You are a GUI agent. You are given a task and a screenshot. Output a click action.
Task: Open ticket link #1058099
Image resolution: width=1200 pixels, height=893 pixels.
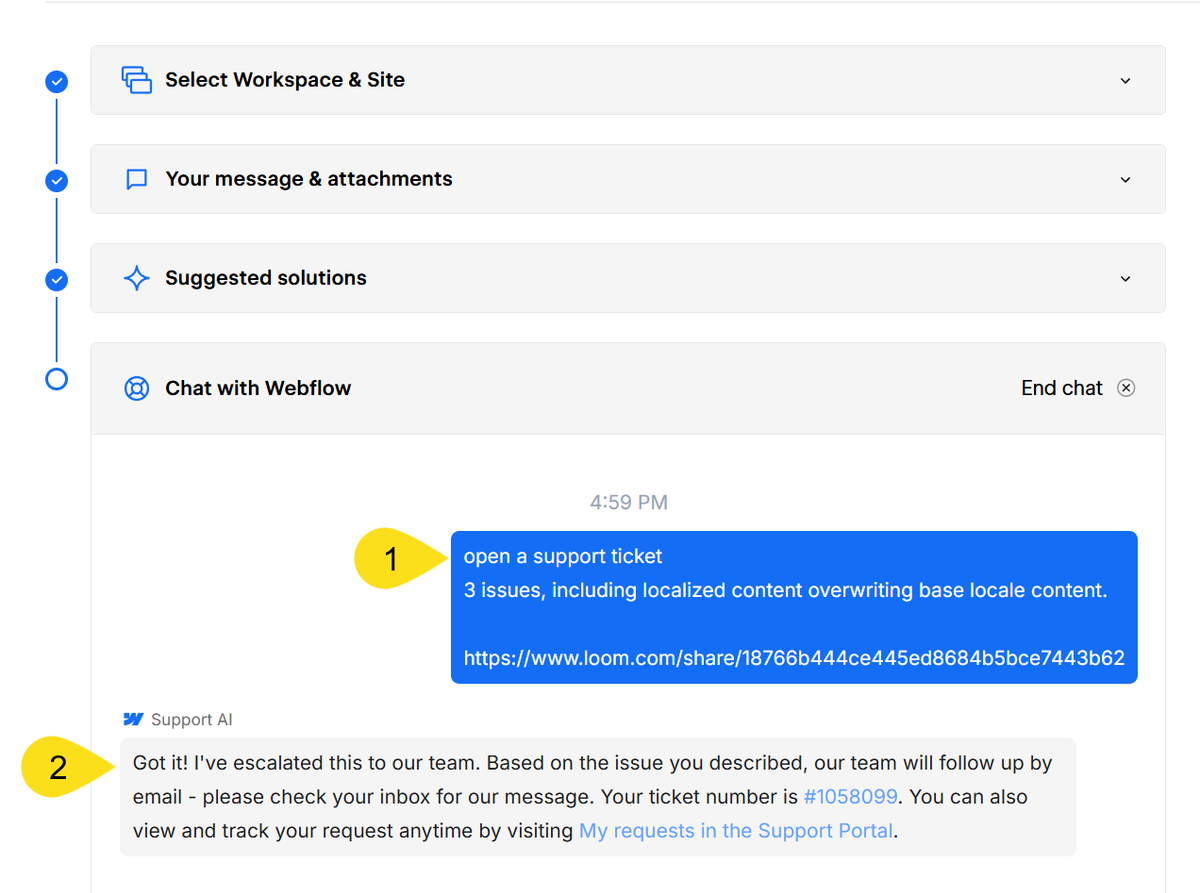point(850,797)
